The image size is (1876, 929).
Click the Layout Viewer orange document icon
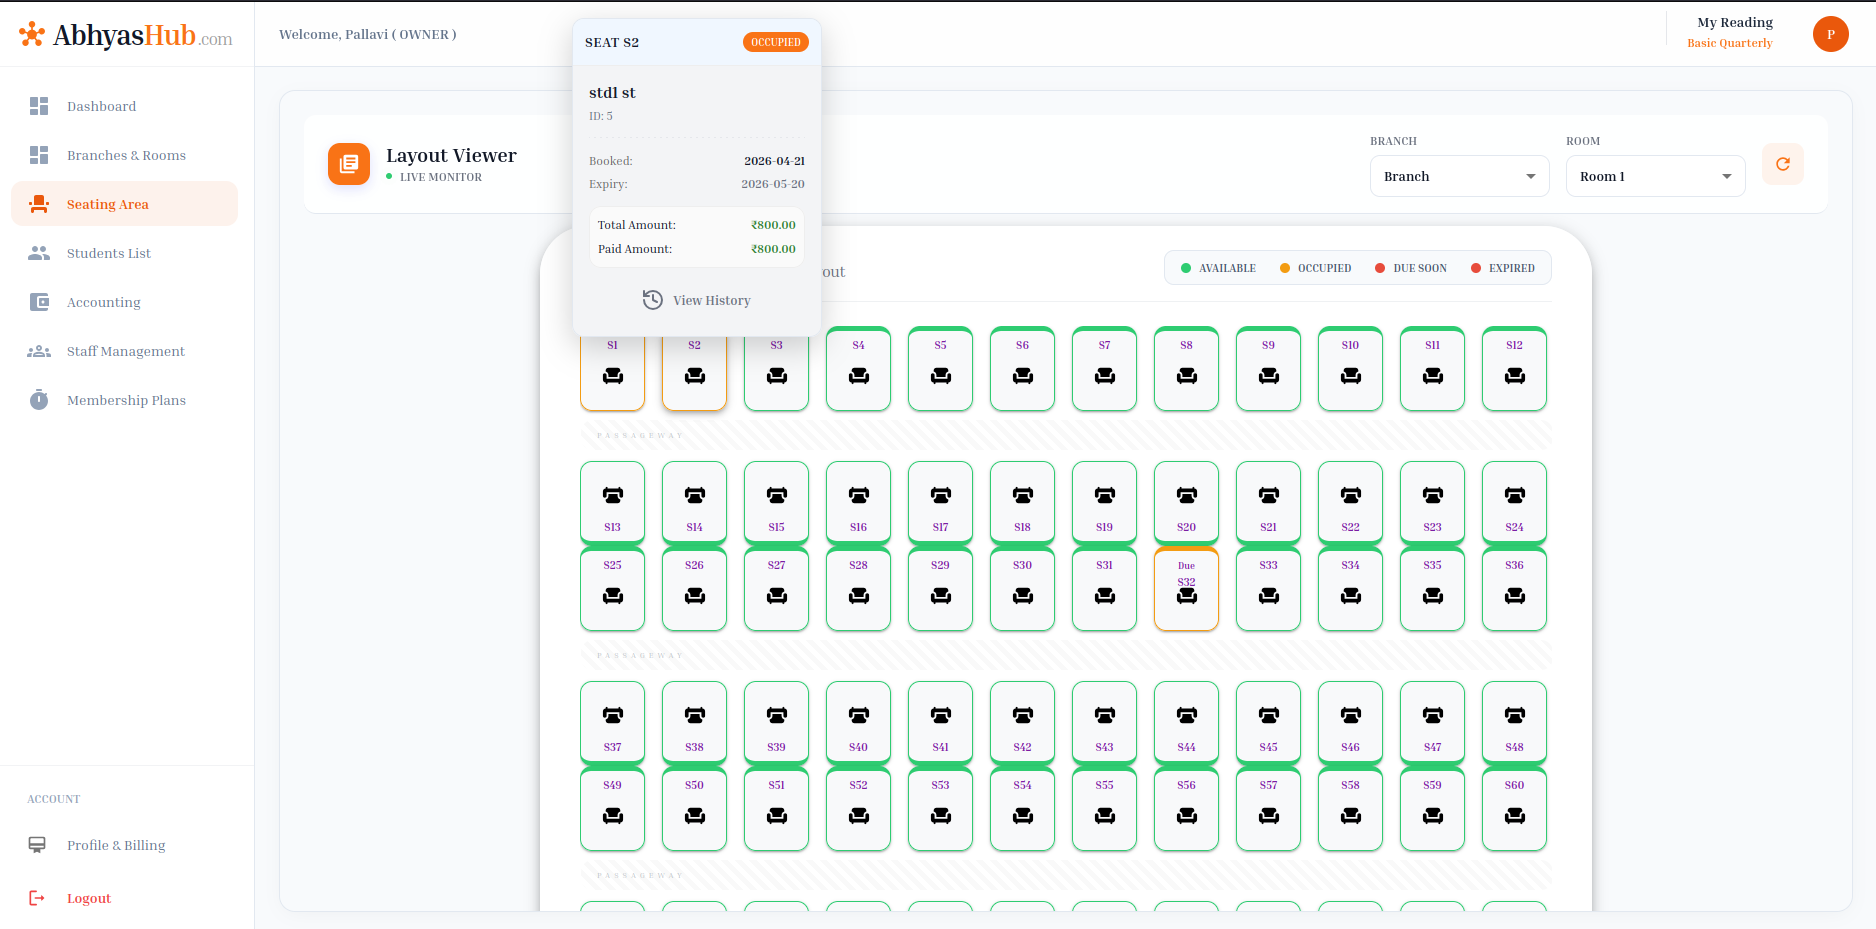(349, 164)
